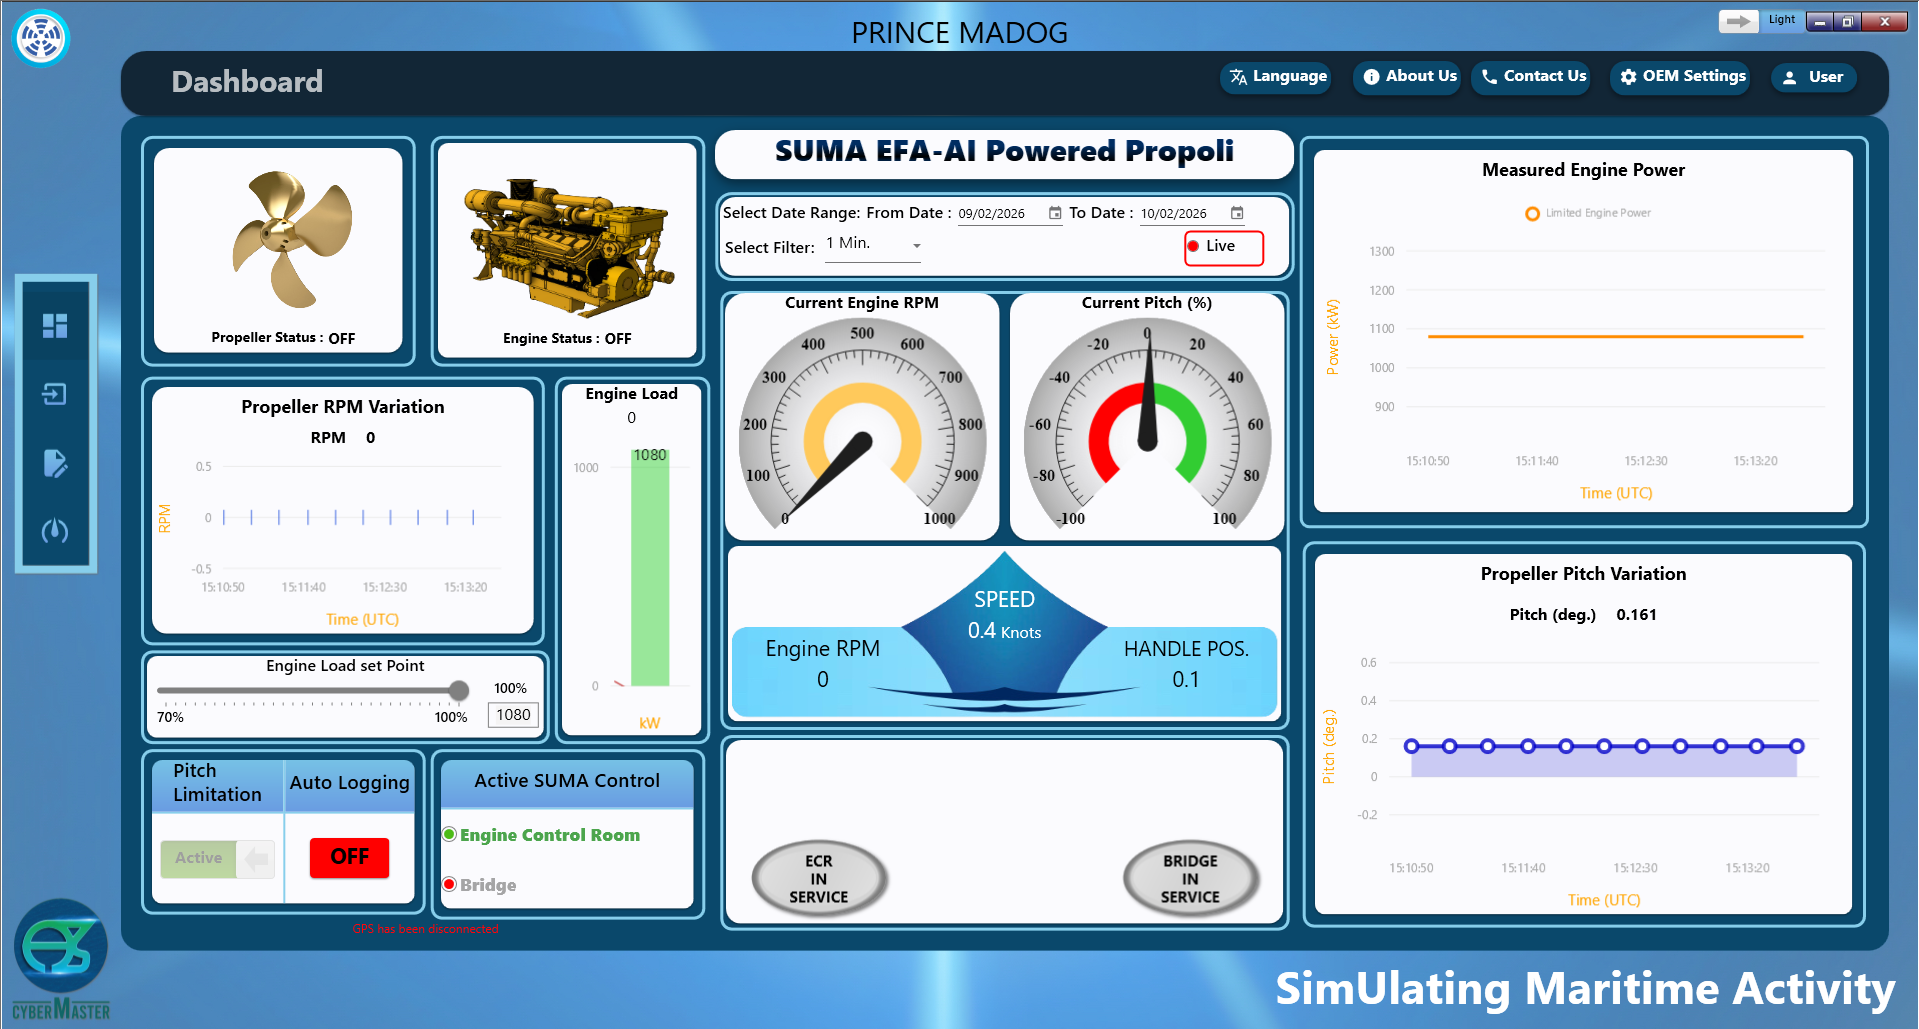Image resolution: width=1919 pixels, height=1029 pixels.
Task: Click the sidebar login arrow icon
Action: pyautogui.click(x=55, y=394)
